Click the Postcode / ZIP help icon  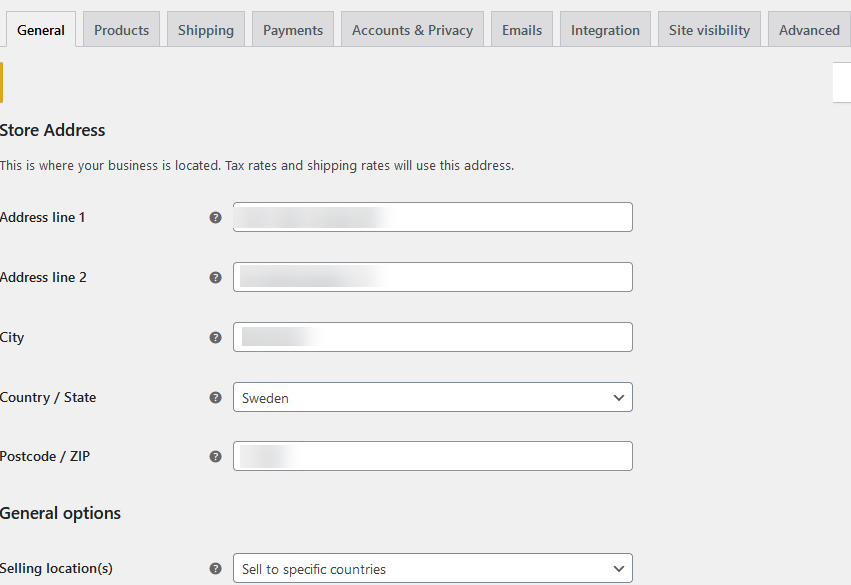pyautogui.click(x=215, y=456)
